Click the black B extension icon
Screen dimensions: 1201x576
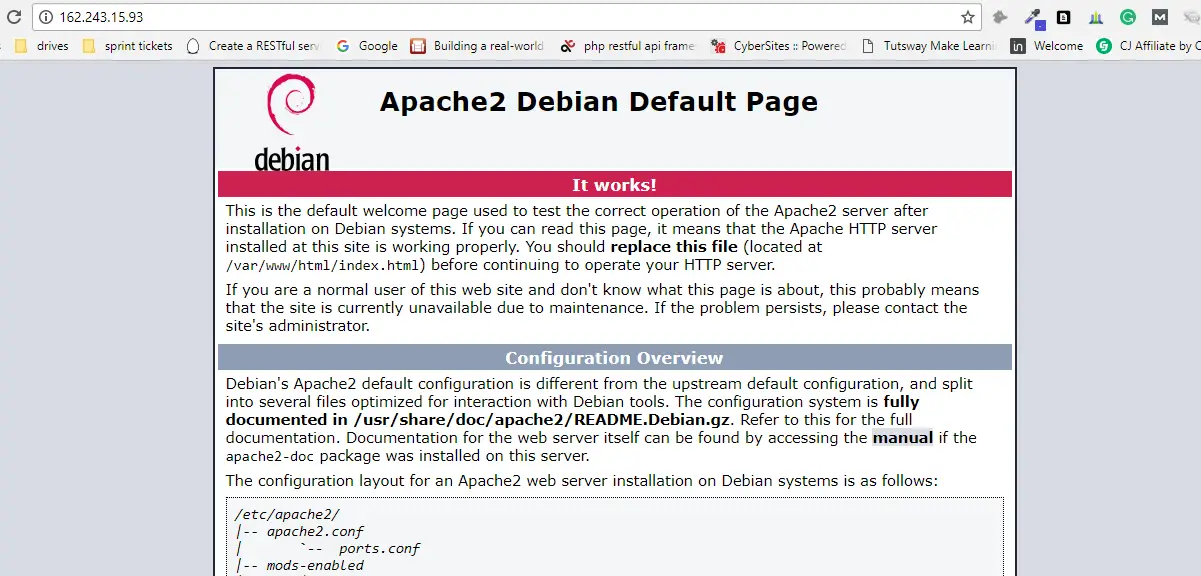[x=1064, y=17]
